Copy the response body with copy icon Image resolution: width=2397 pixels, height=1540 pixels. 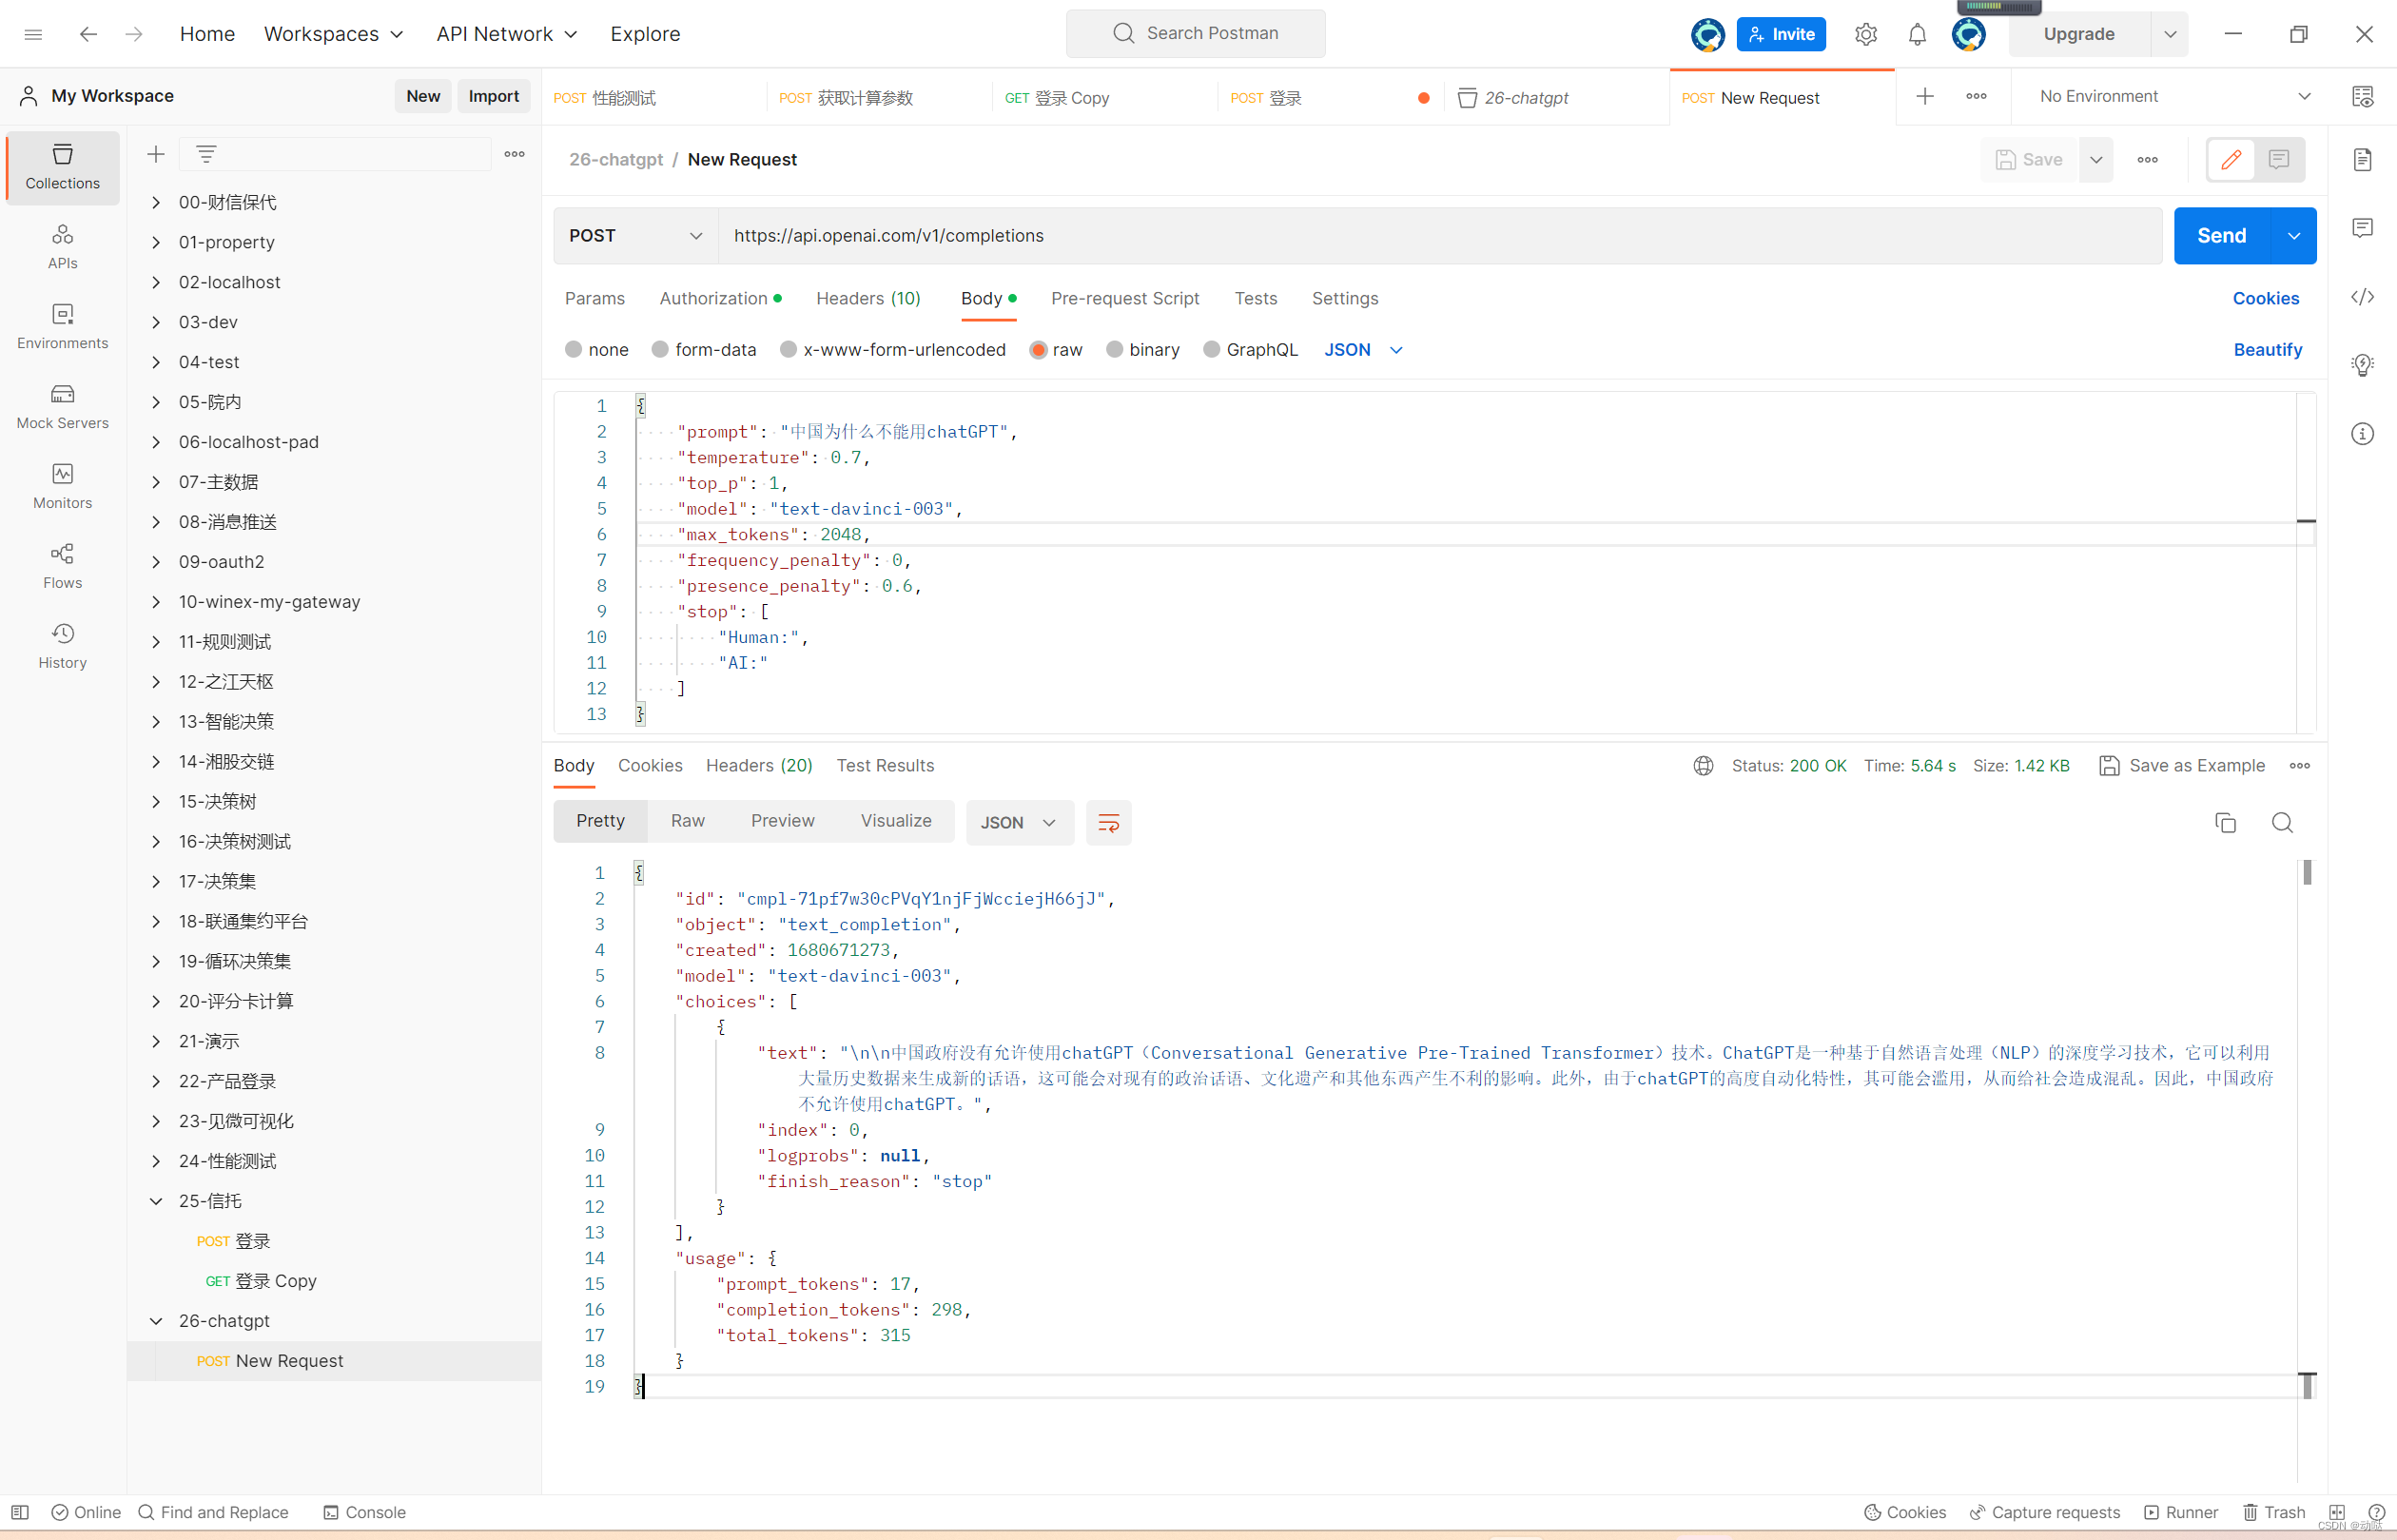coord(2225,822)
